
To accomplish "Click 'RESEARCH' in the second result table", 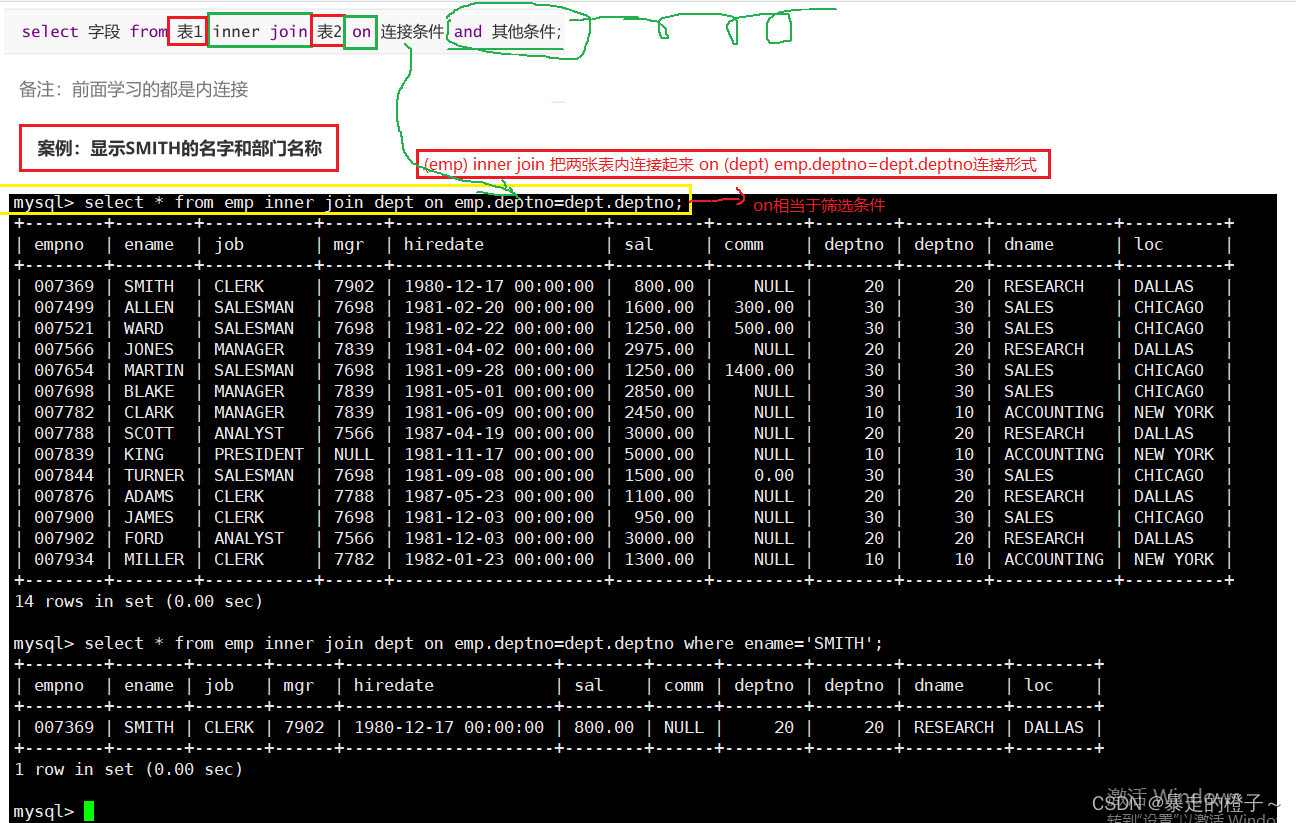I will click(x=954, y=727).
